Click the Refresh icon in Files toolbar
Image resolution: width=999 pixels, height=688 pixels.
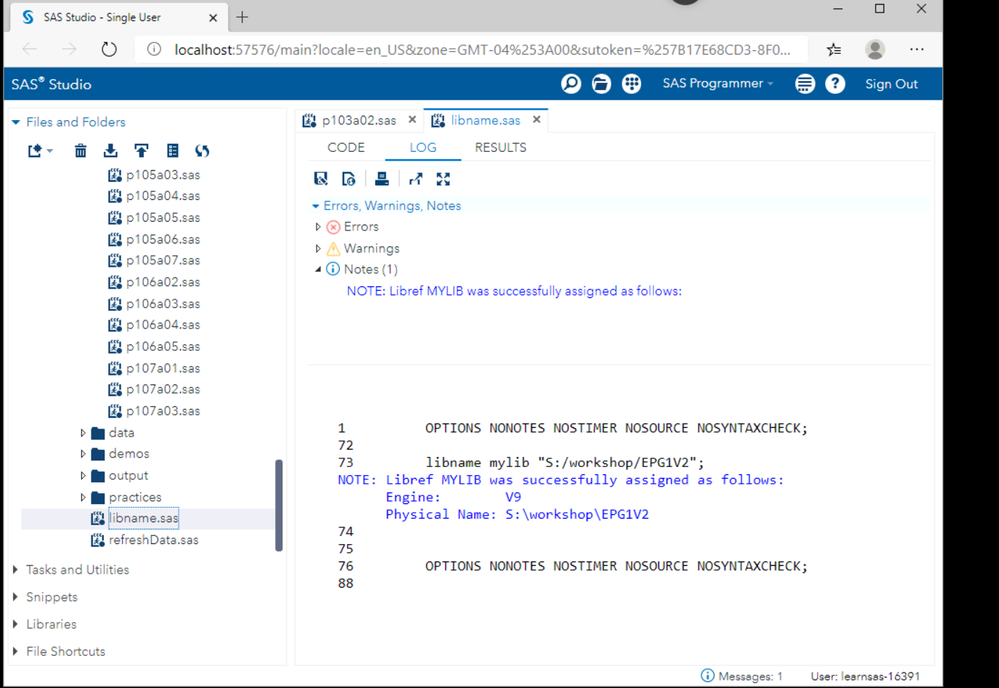[x=203, y=151]
